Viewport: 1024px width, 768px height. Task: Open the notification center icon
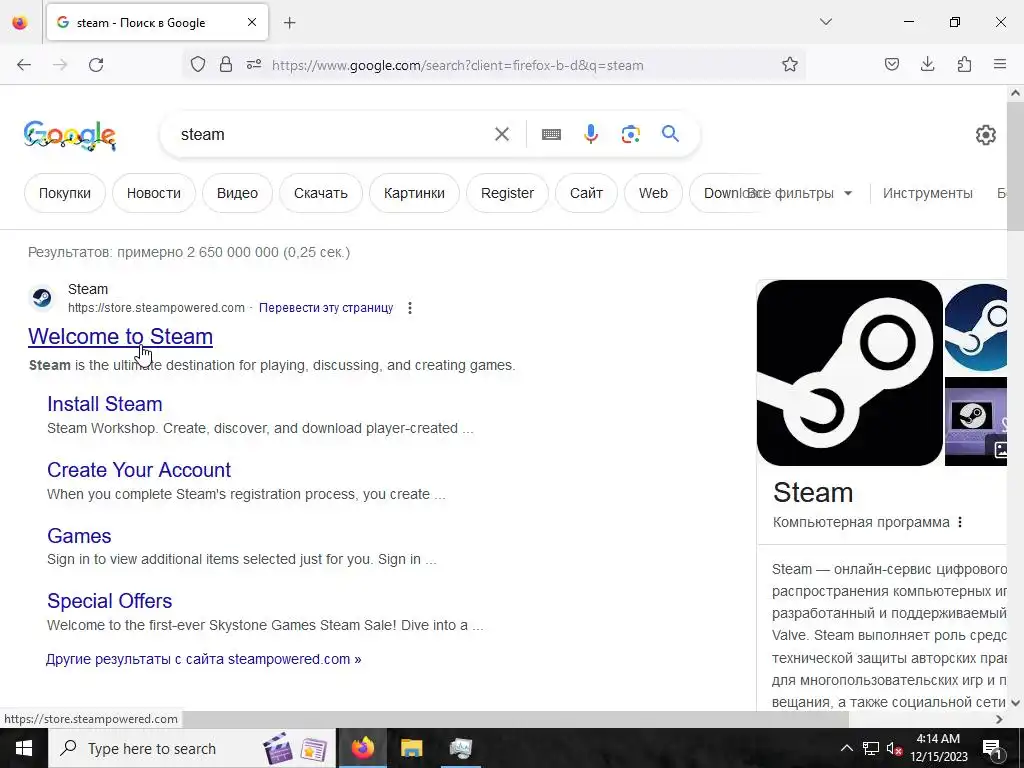point(993,748)
